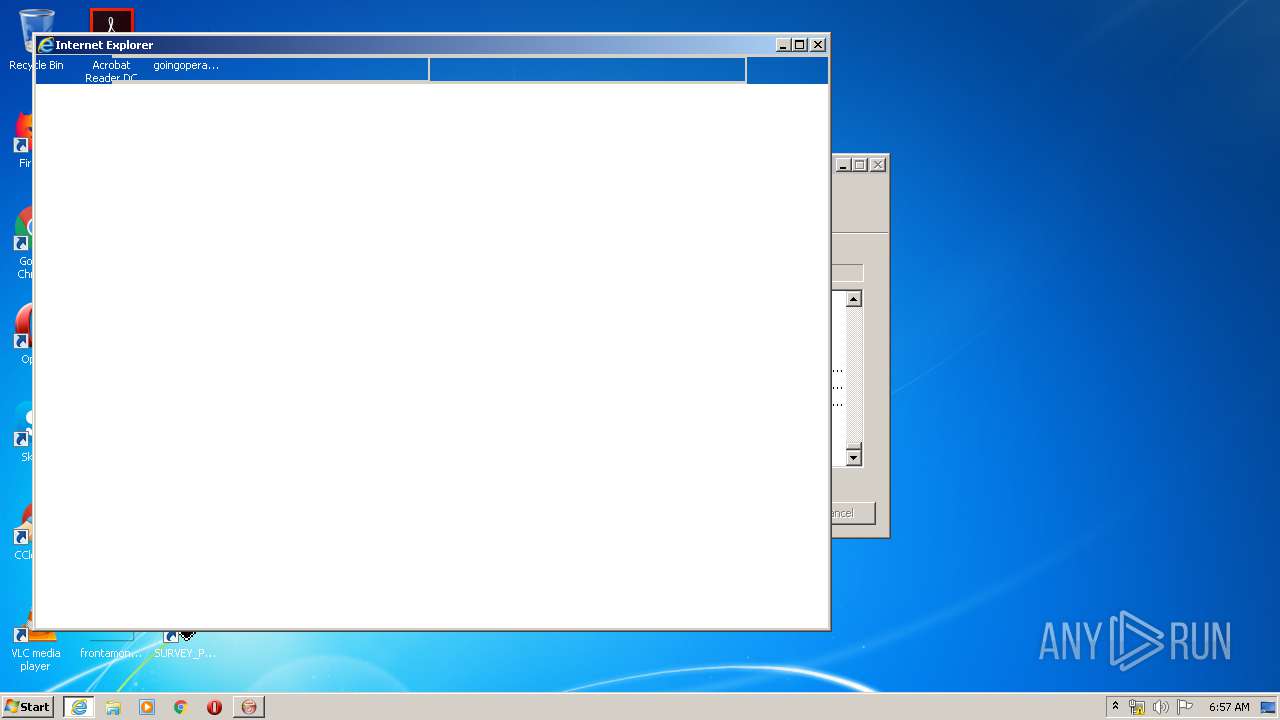Click the Internet Explorer title bar logo
1280x720 pixels.
point(45,45)
